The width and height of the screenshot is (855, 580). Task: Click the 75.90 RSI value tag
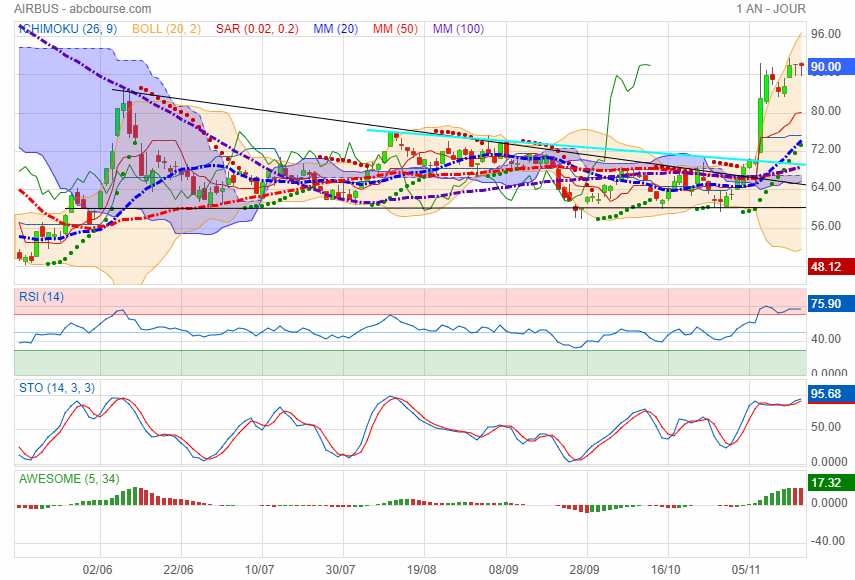coord(831,304)
